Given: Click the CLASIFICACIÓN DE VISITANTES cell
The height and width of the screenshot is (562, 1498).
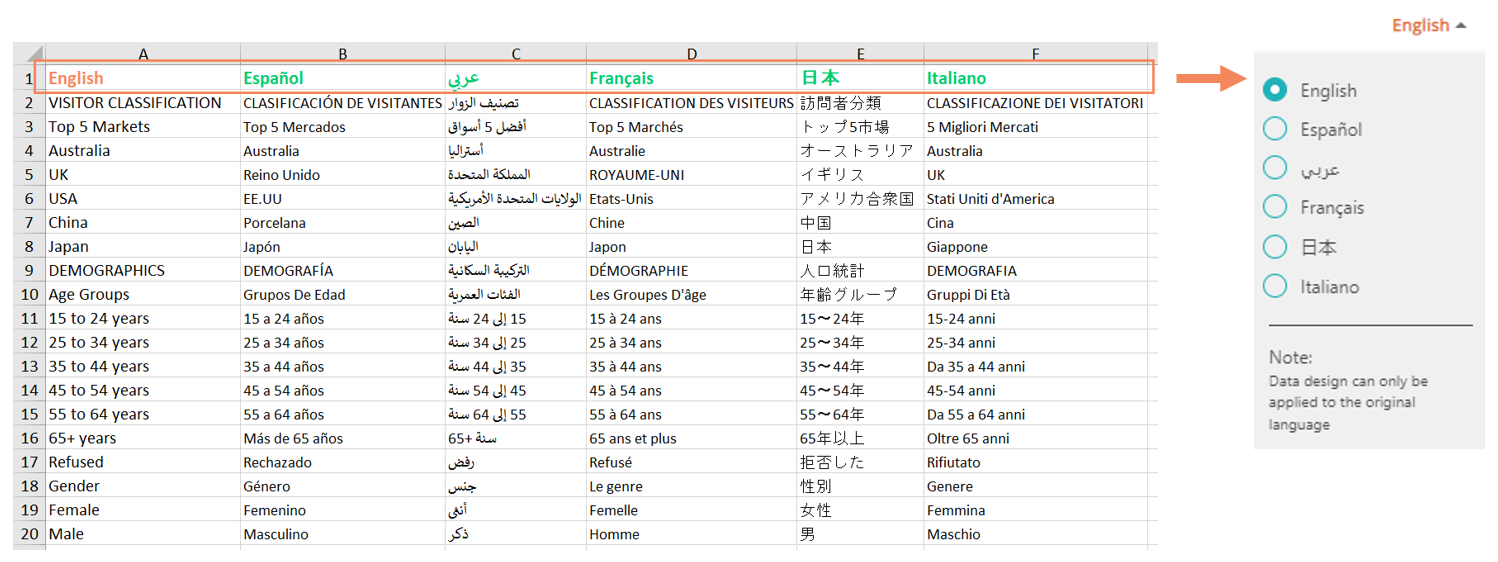Looking at the screenshot, I should [x=342, y=102].
